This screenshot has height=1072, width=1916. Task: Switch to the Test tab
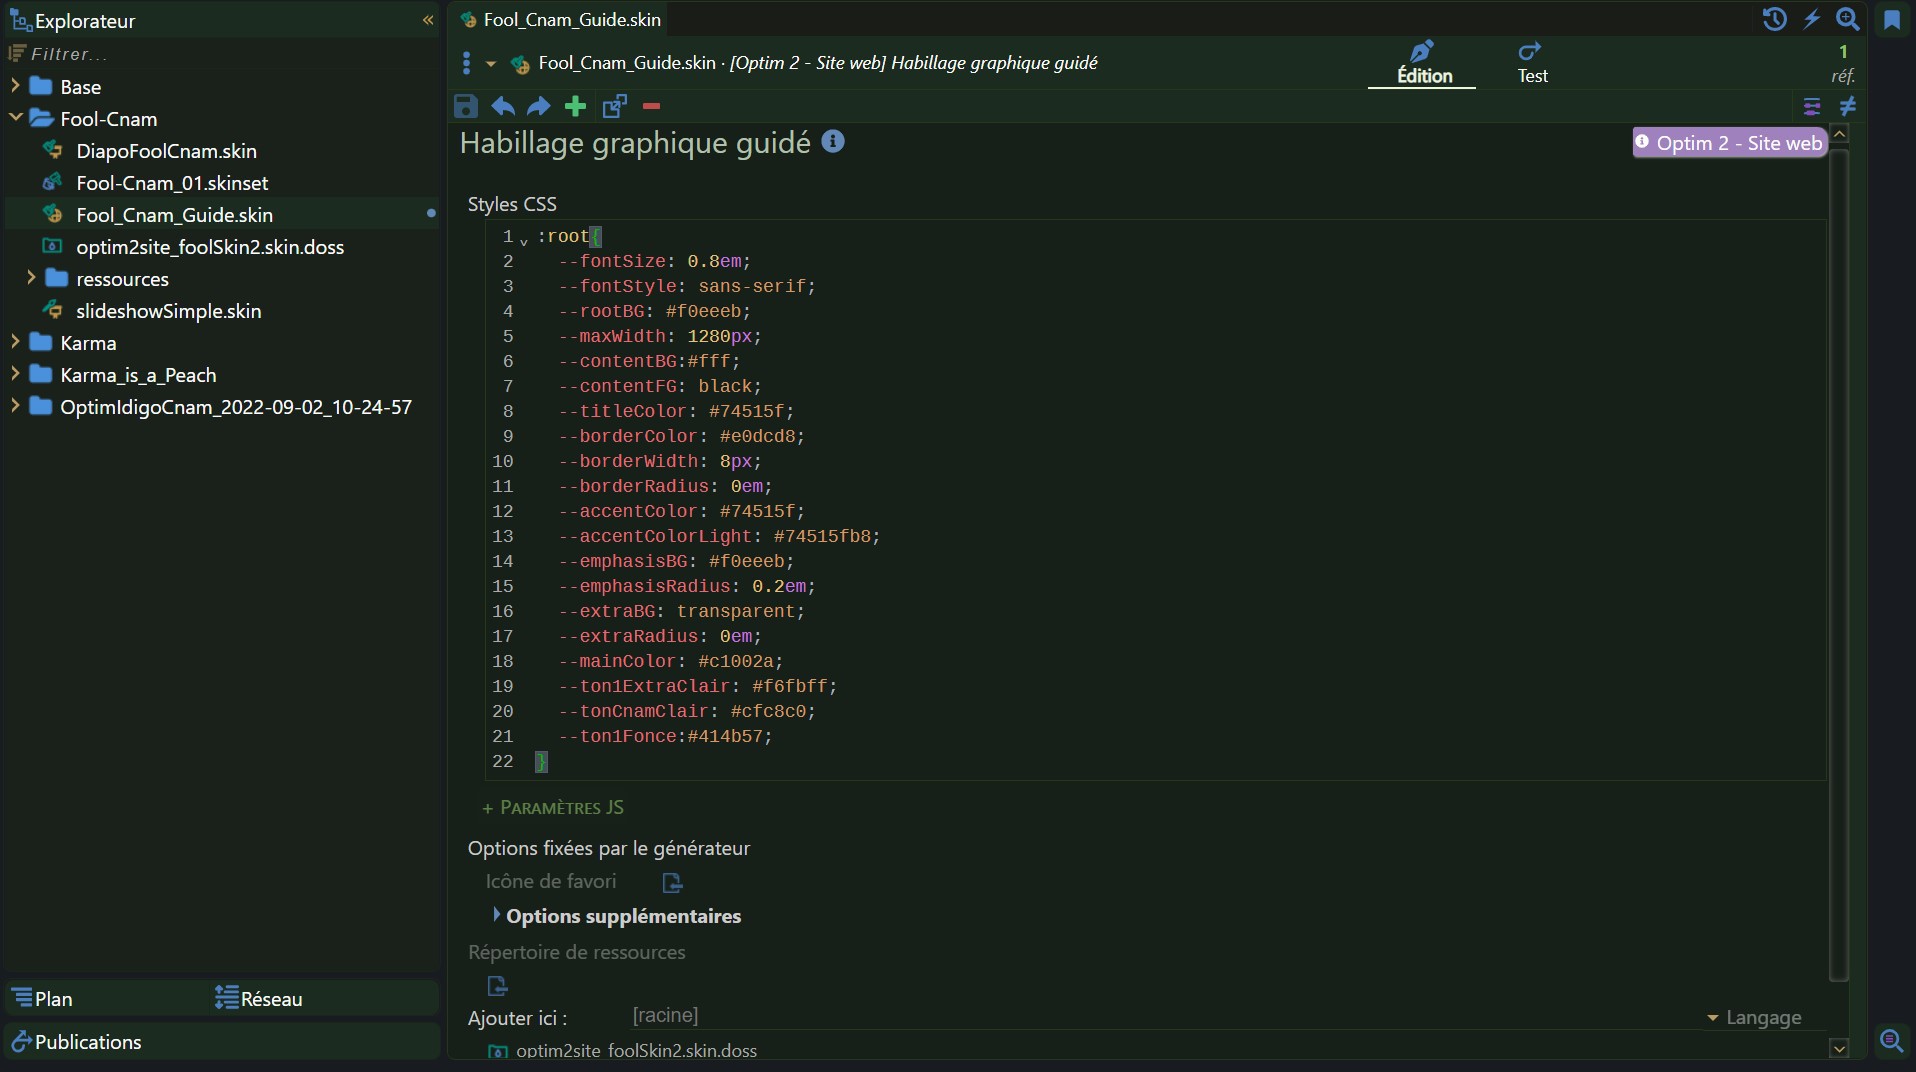tap(1531, 63)
